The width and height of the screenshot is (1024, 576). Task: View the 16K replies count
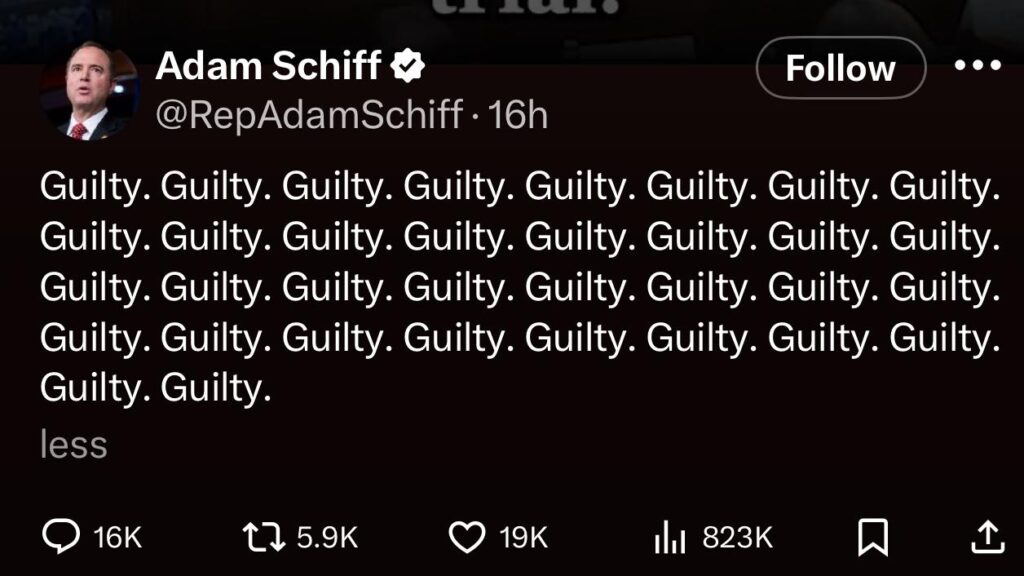click(x=118, y=537)
